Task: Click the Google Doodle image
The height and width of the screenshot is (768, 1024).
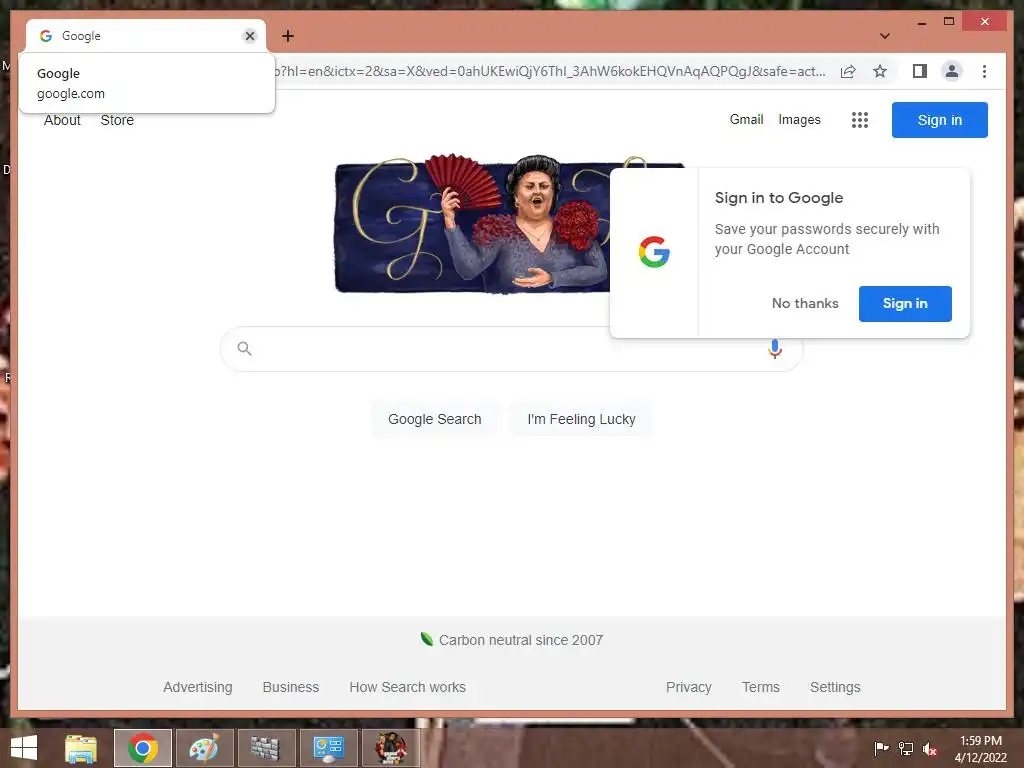Action: click(x=472, y=224)
